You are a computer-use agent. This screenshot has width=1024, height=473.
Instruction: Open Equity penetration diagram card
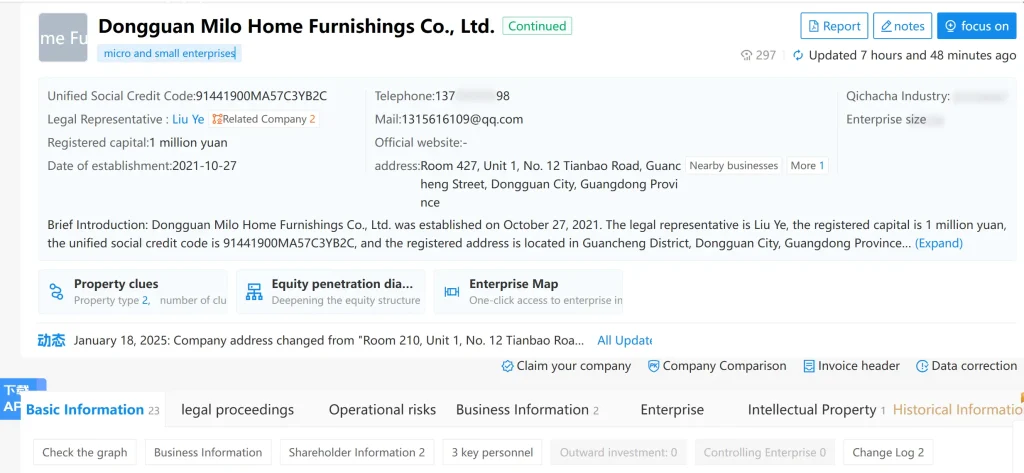pyautogui.click(x=330, y=292)
